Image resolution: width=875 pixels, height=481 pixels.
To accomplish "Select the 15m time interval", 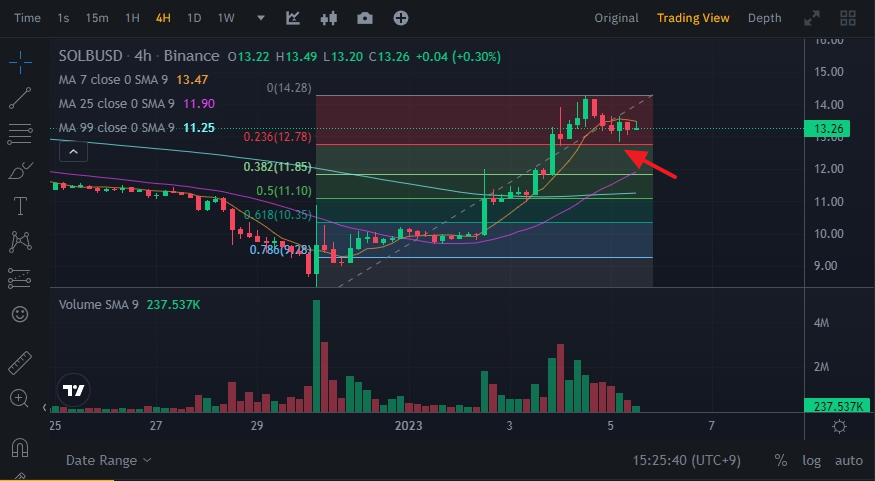I will tap(97, 18).
